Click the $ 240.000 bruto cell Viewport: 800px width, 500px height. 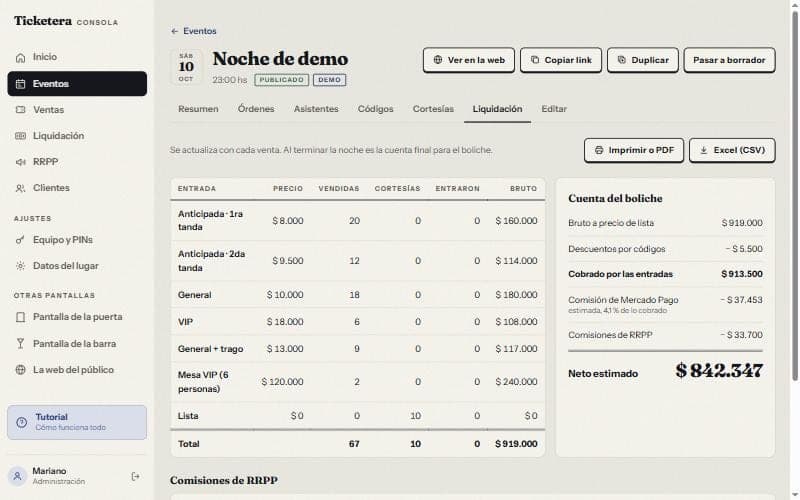click(x=516, y=382)
